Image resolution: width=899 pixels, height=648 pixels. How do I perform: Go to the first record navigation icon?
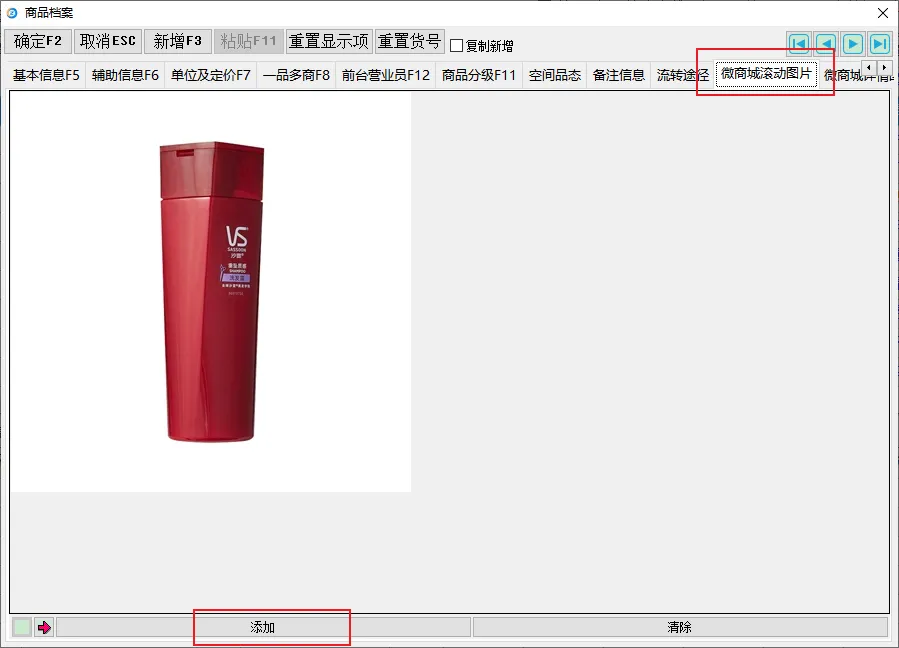click(799, 44)
